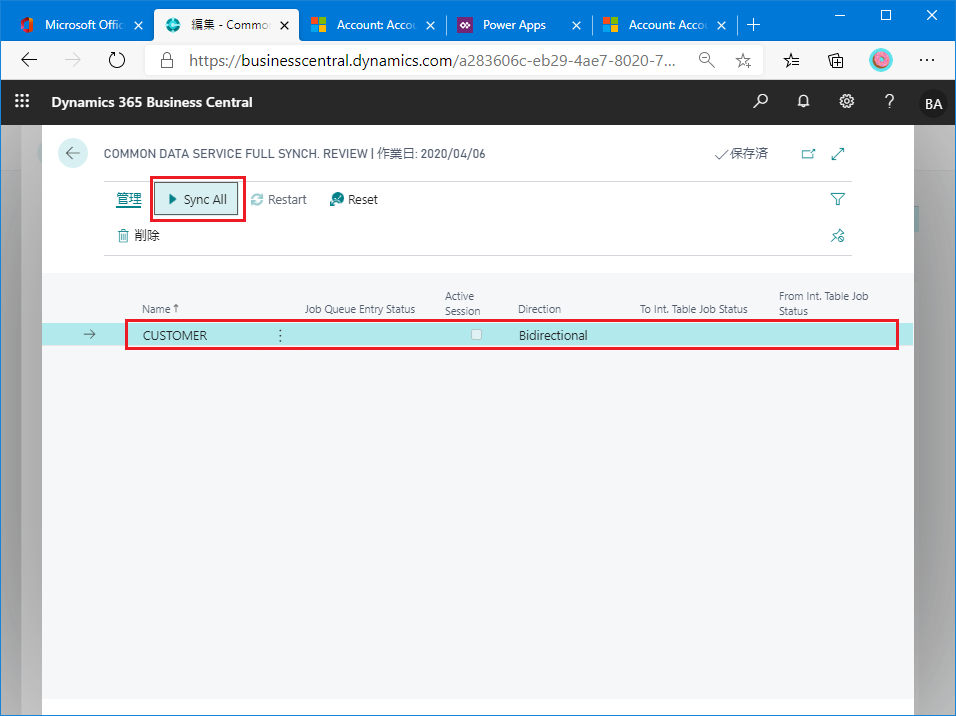Open the Business Central search magnifier
This screenshot has width=956, height=716.
coord(761,102)
